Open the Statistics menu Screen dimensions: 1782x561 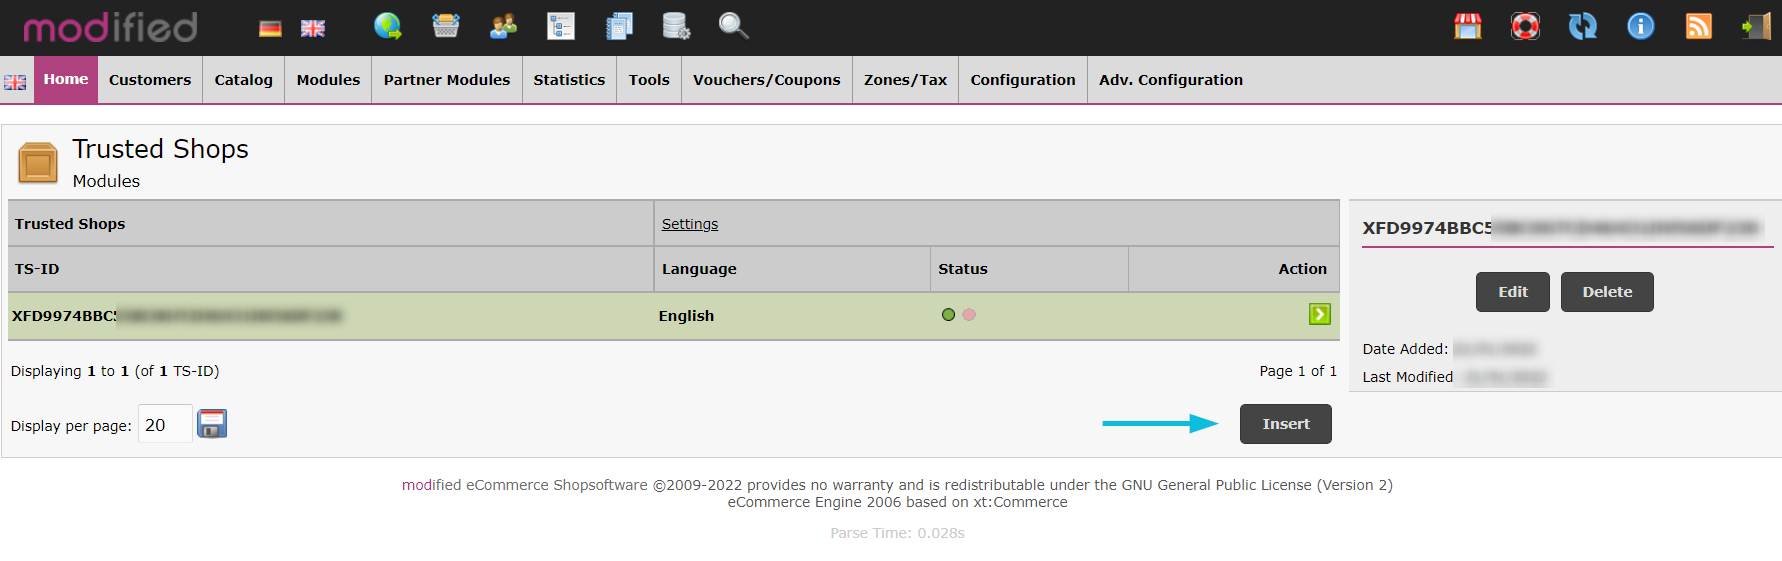pos(569,80)
